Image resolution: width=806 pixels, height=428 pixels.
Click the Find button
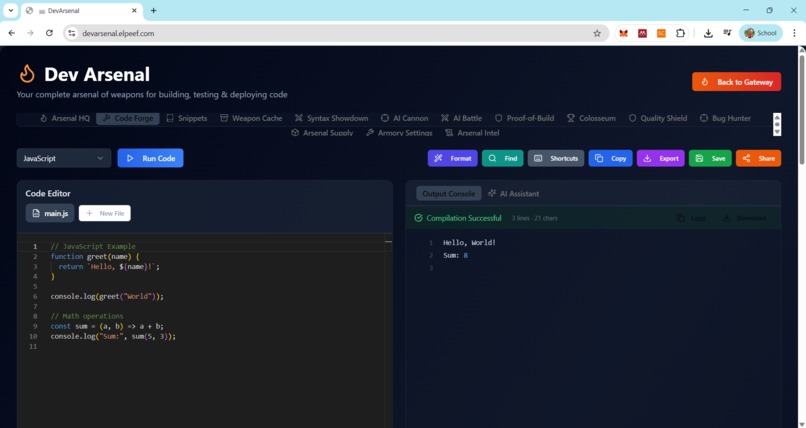[503, 158]
